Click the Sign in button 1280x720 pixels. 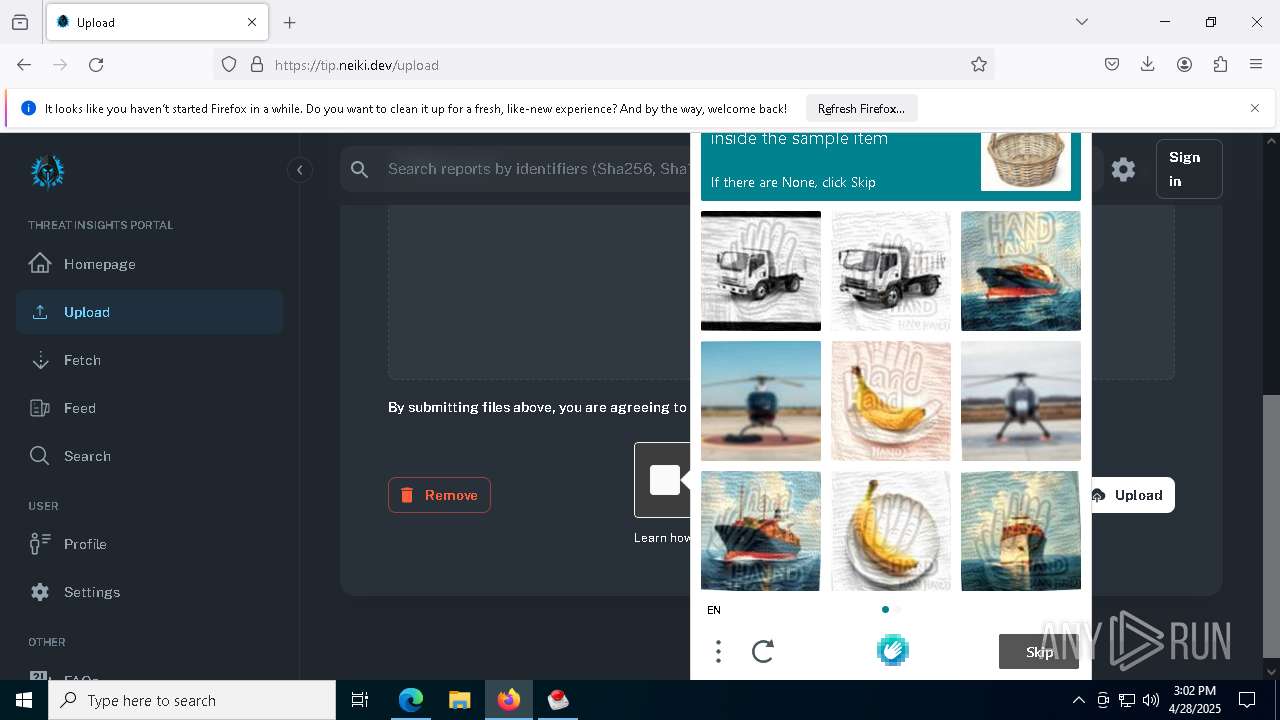(1189, 169)
